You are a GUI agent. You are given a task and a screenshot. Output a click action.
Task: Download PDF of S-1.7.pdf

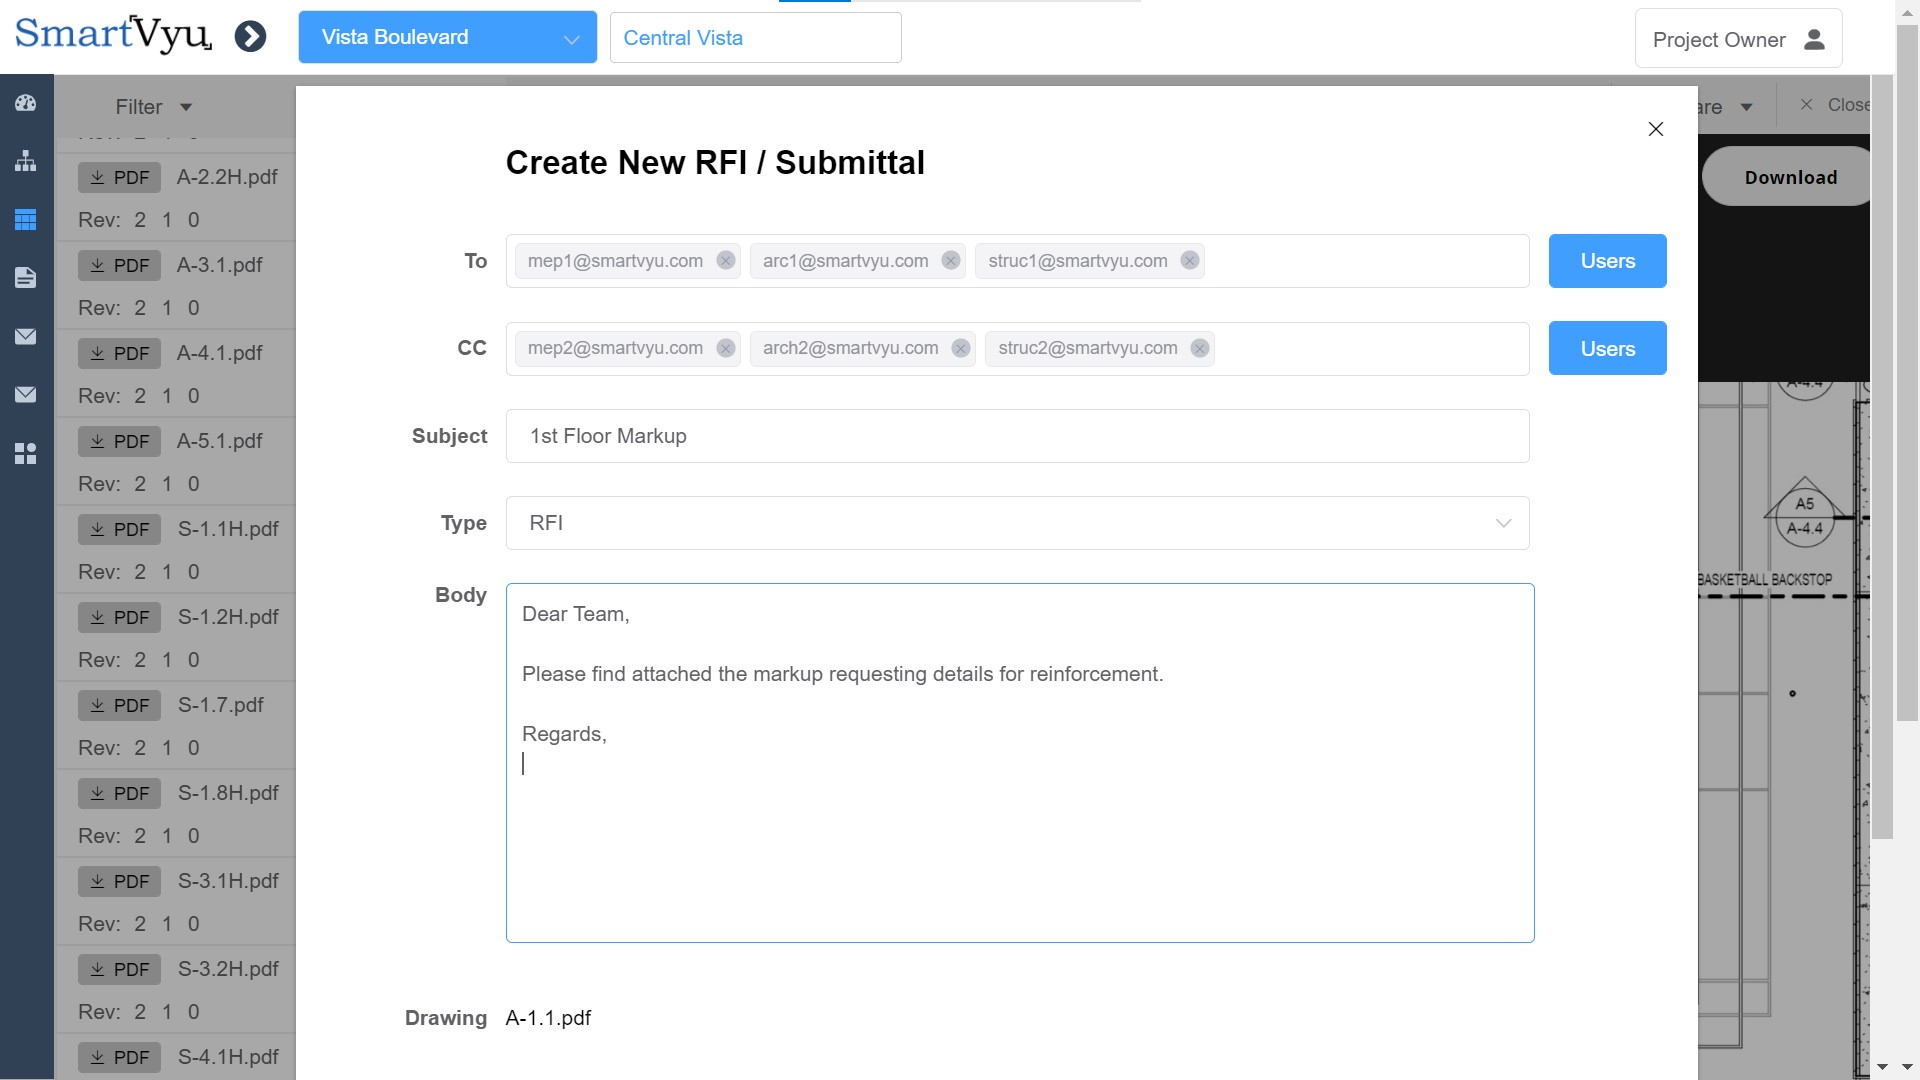point(120,705)
